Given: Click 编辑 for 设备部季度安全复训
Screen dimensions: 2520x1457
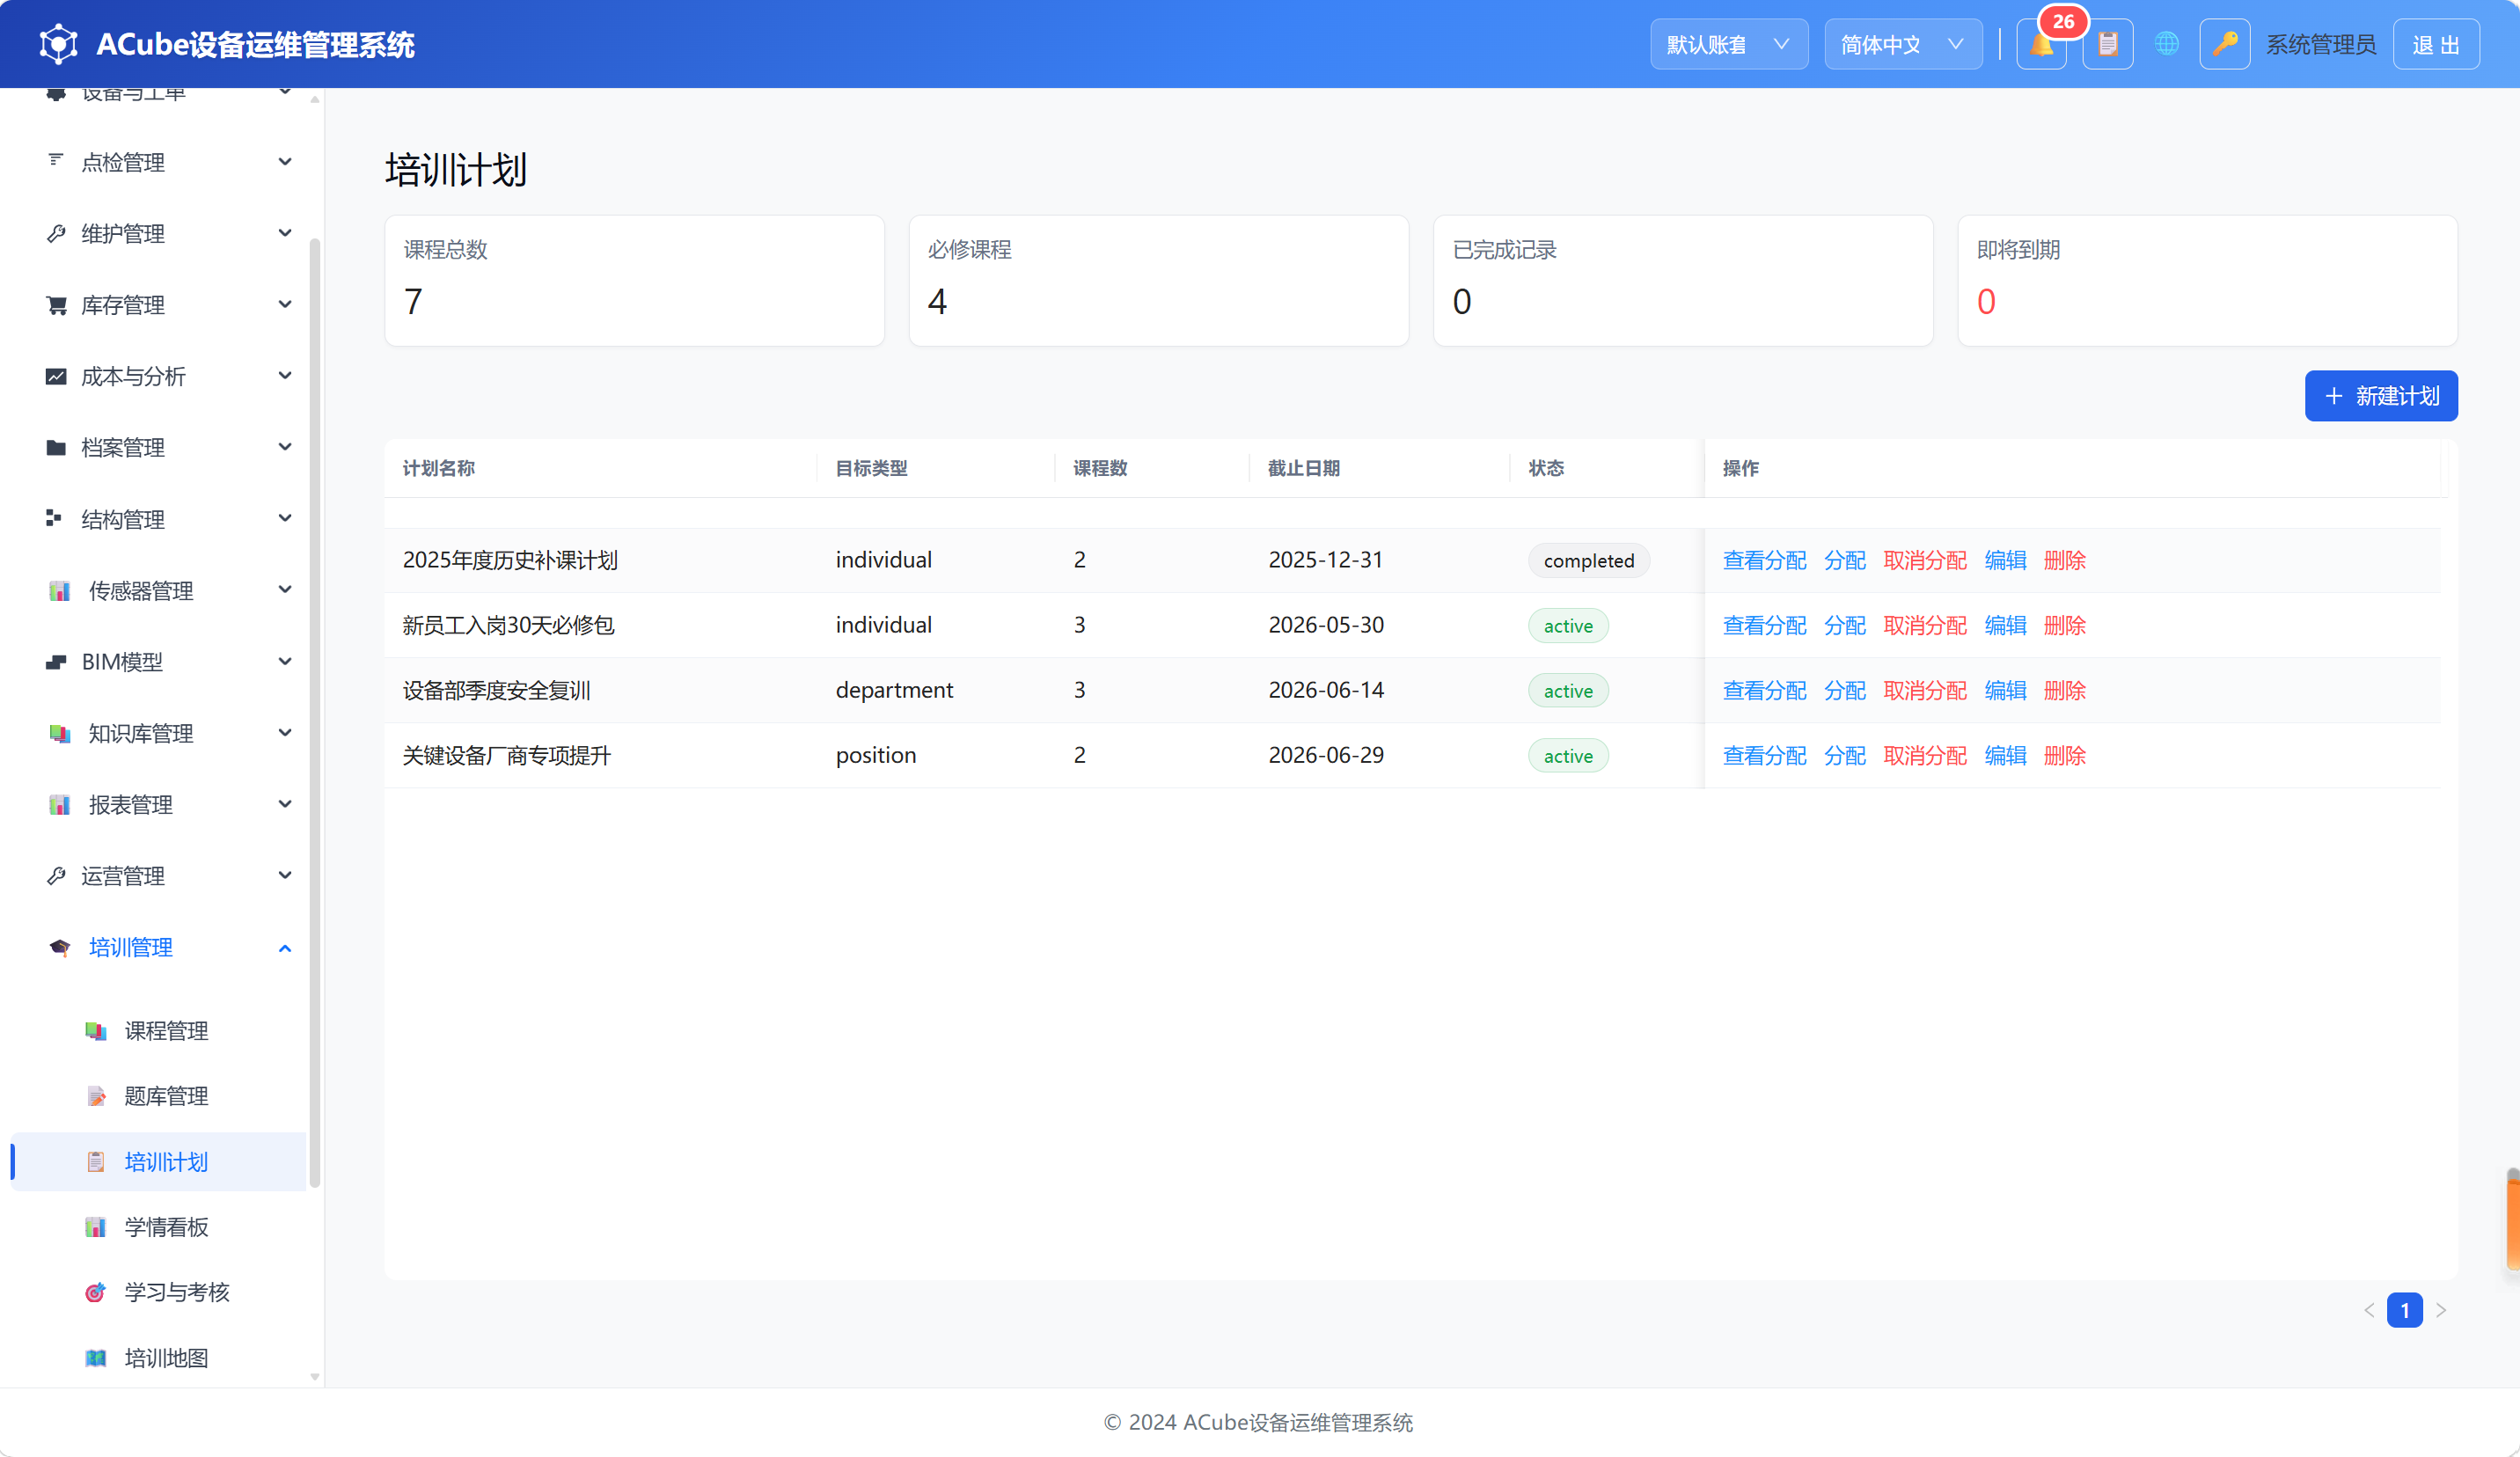Looking at the screenshot, I should 2005,690.
